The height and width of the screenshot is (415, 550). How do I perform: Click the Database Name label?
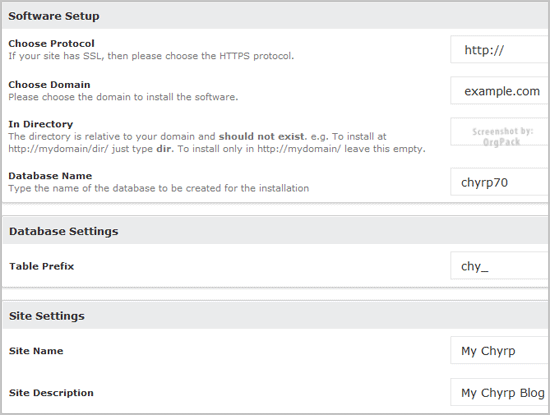(x=50, y=176)
